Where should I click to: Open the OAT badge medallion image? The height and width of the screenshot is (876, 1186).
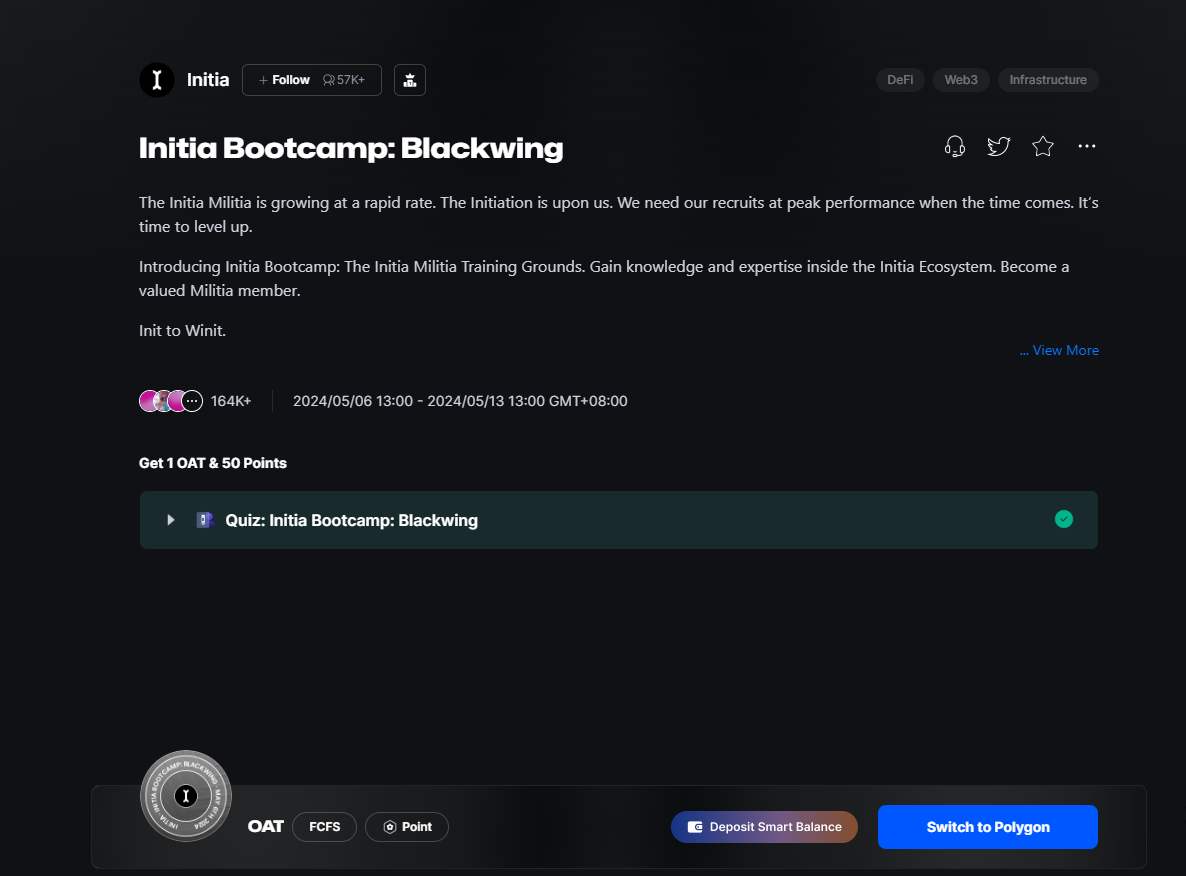pyautogui.click(x=186, y=796)
